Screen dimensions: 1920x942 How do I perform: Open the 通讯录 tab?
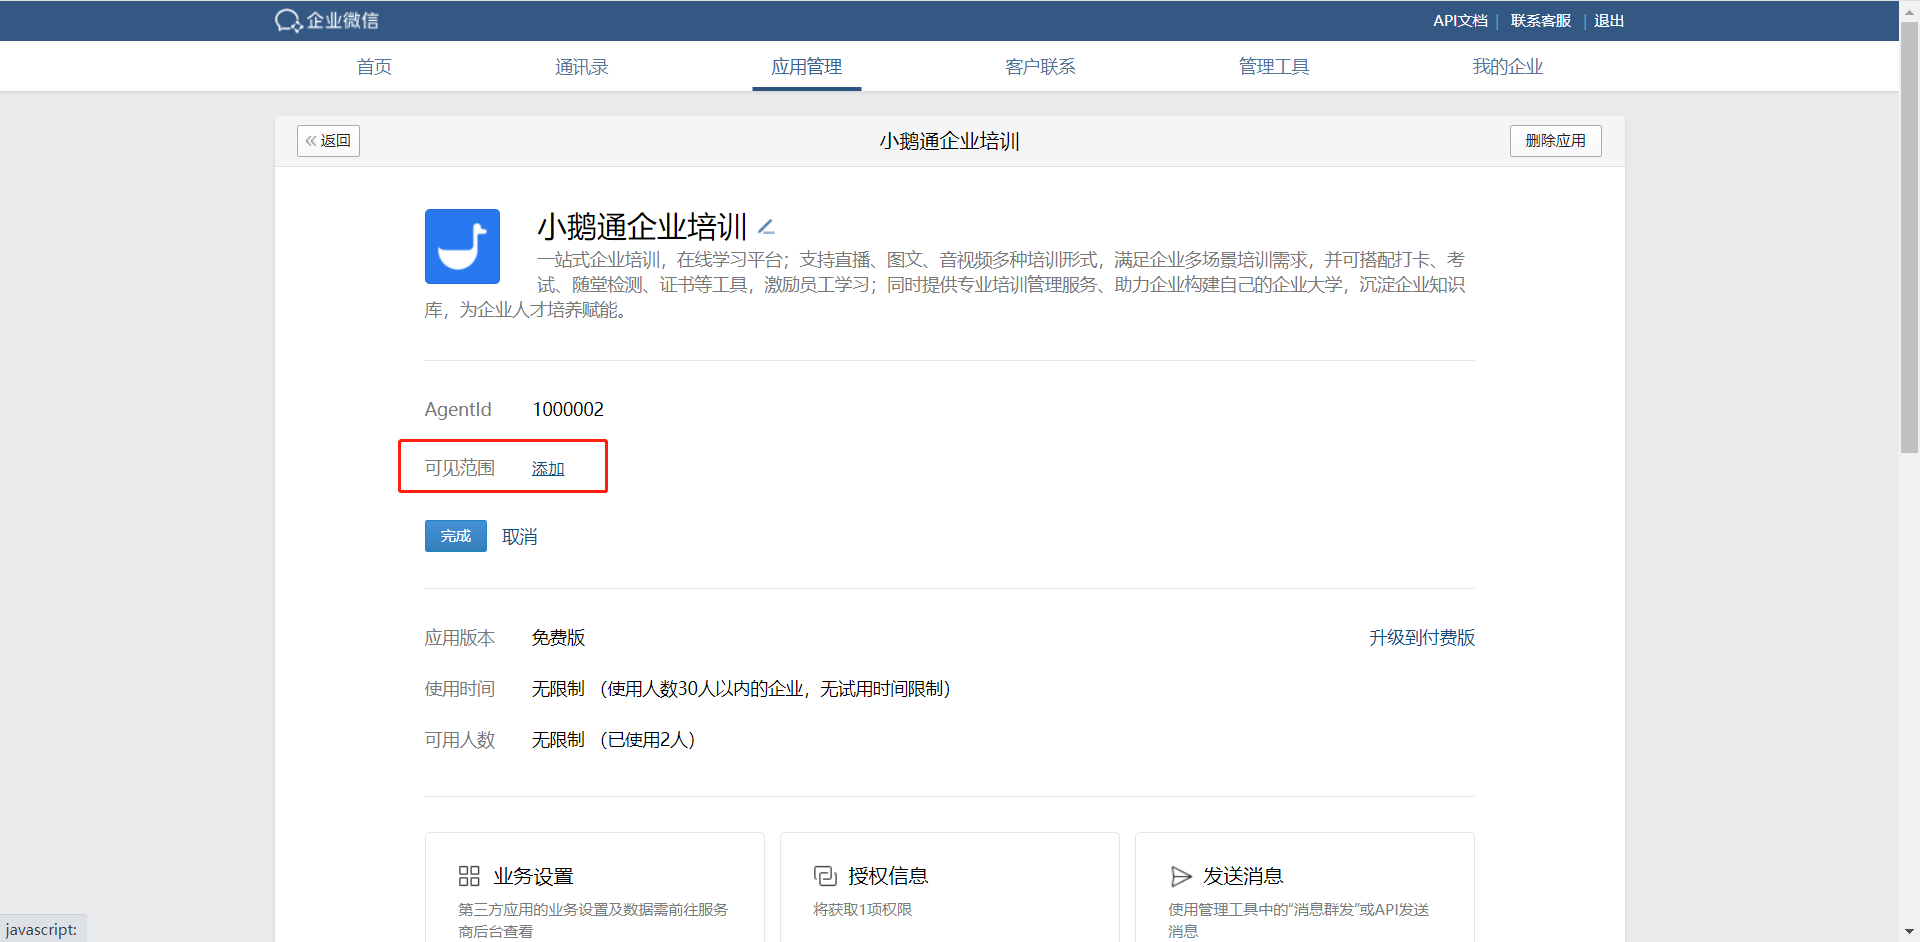(582, 67)
